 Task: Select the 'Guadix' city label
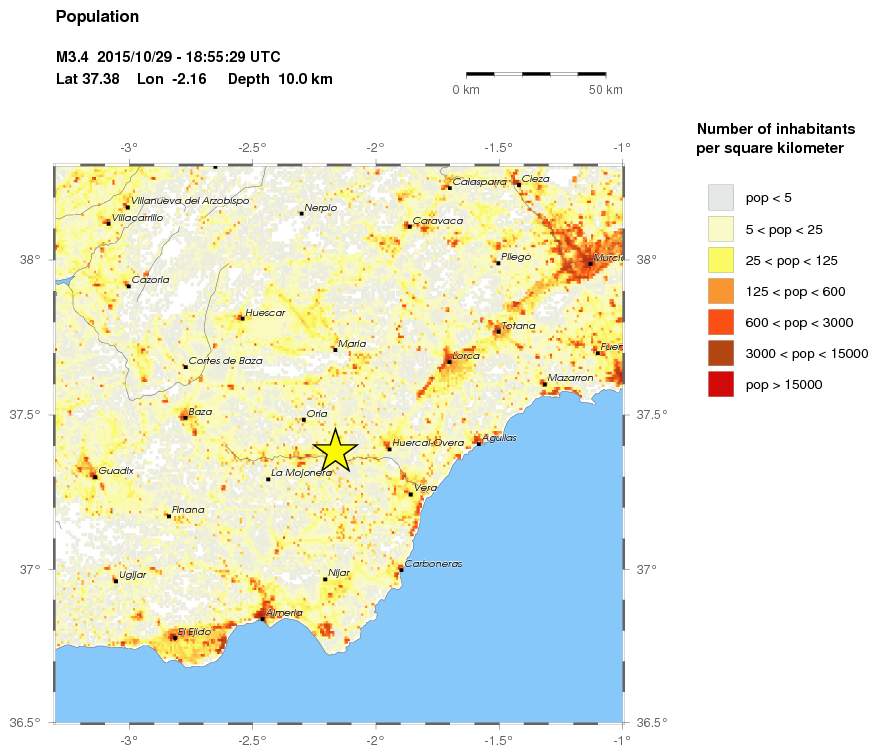click(116, 471)
